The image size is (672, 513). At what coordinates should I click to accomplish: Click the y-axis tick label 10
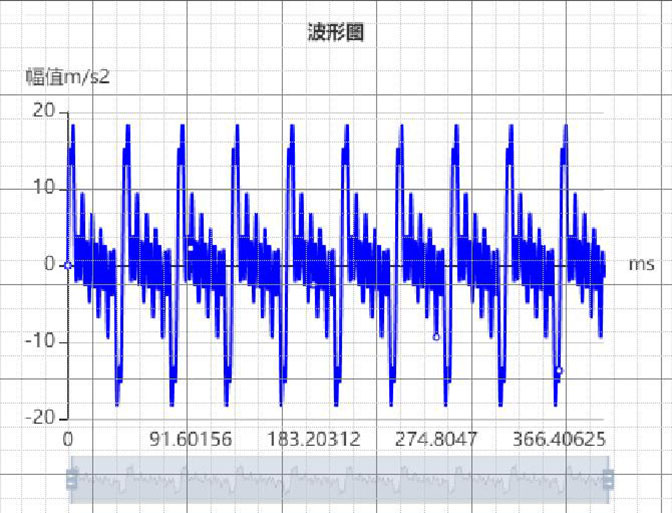[43, 188]
